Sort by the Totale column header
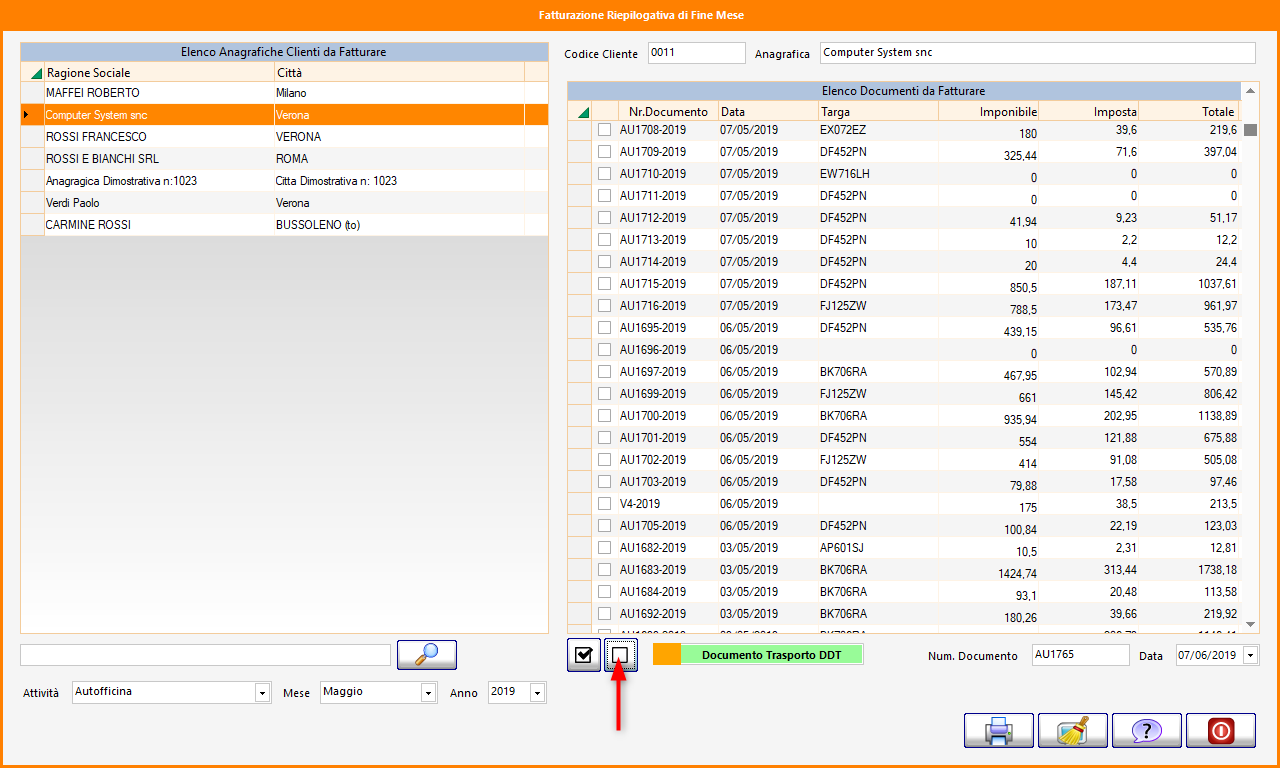Screen dimensions: 1280x768 (1188, 112)
